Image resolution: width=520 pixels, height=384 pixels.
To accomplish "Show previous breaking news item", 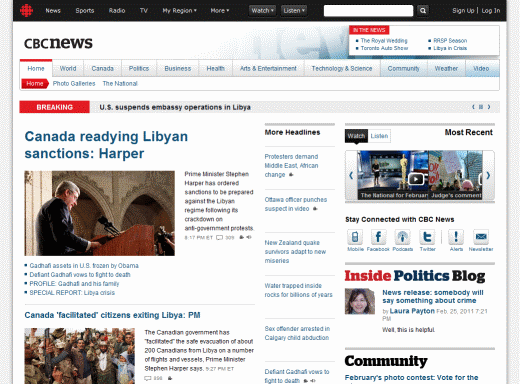I will point(473,107).
